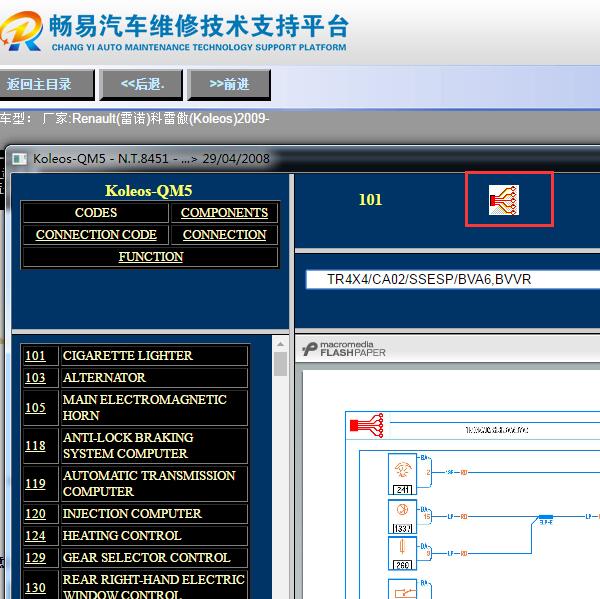Open the CONNECTION tab
600x599 pixels.
[224, 234]
